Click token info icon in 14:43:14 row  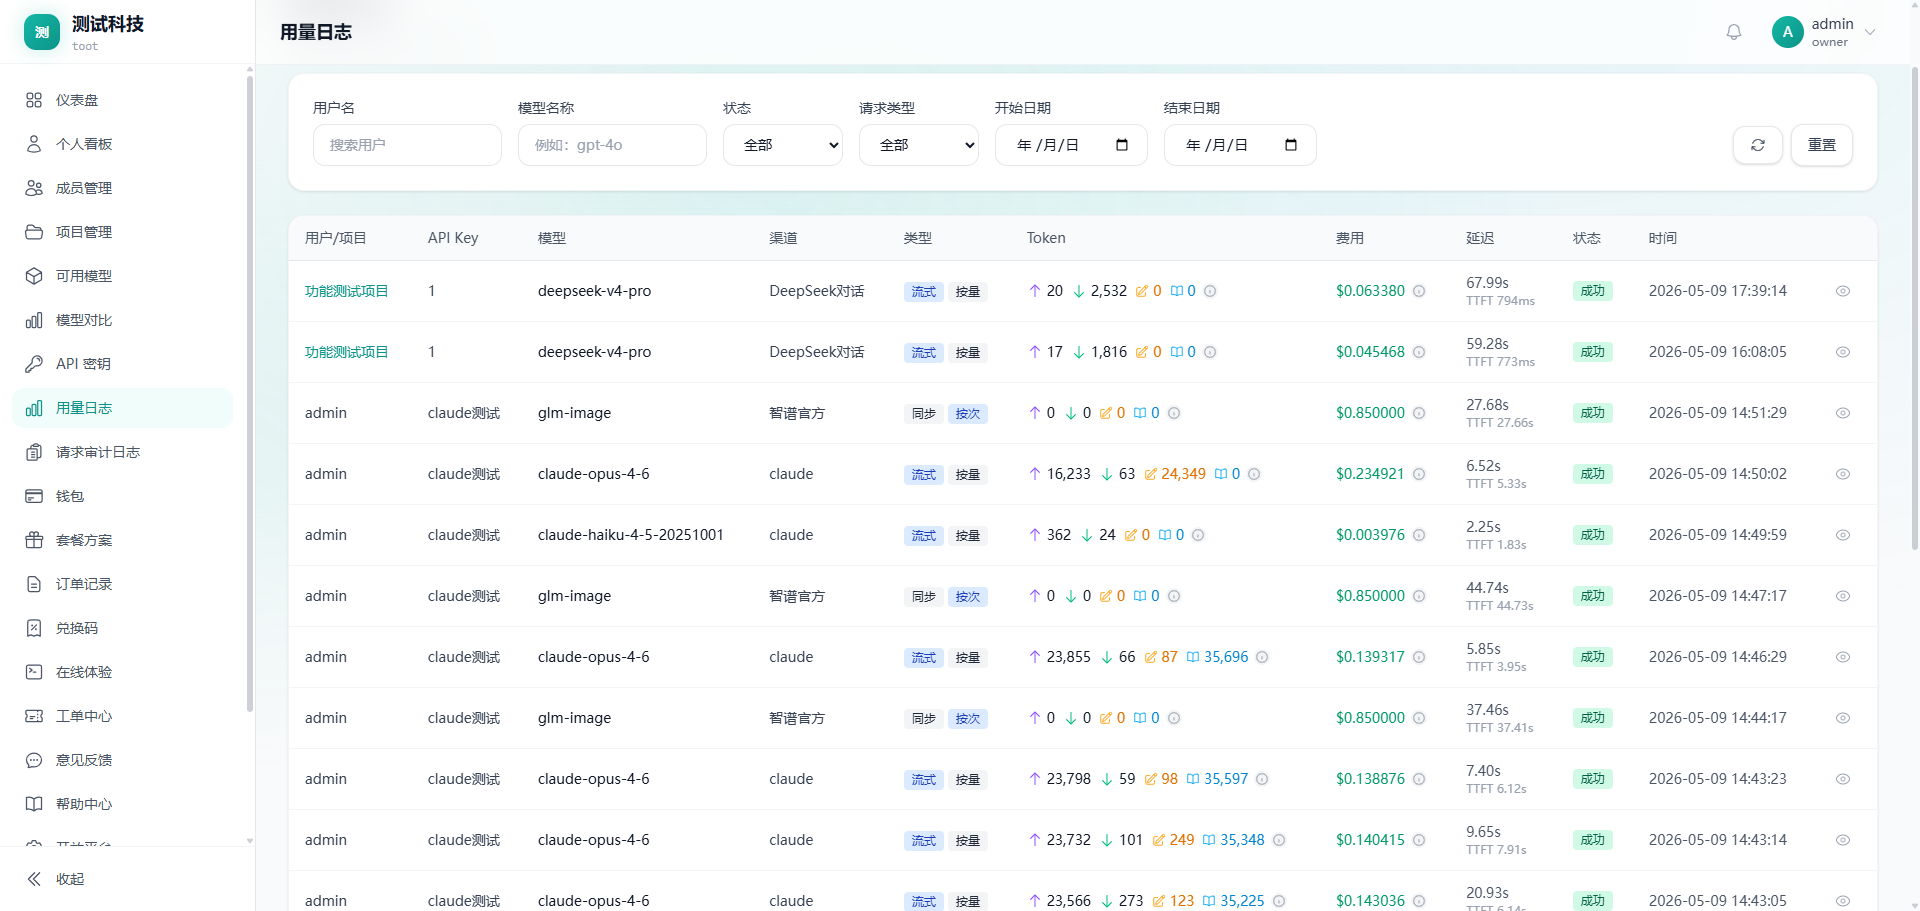[x=1279, y=840]
